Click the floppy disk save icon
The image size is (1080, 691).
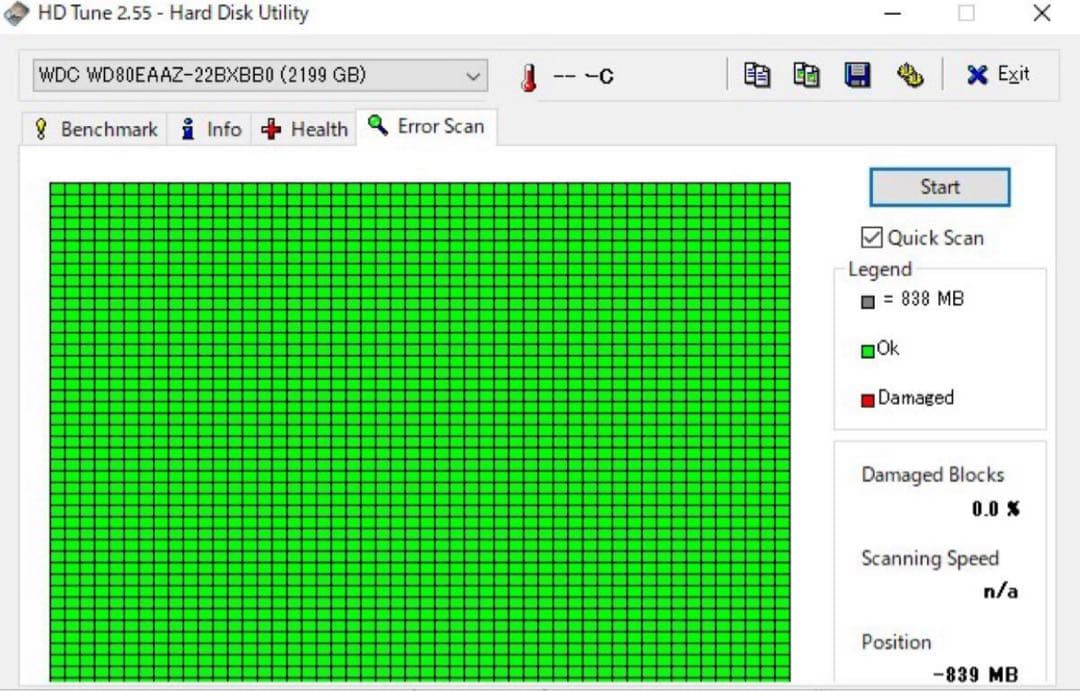click(x=857, y=75)
